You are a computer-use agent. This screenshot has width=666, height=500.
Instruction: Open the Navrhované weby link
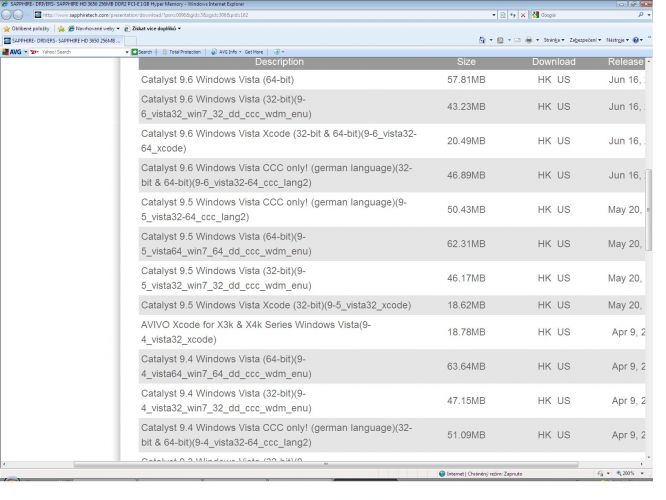click(94, 28)
